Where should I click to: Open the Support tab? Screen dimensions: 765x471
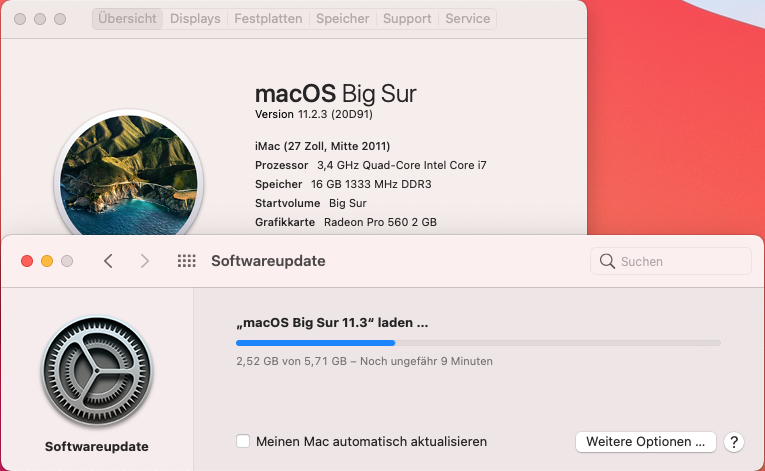click(407, 19)
